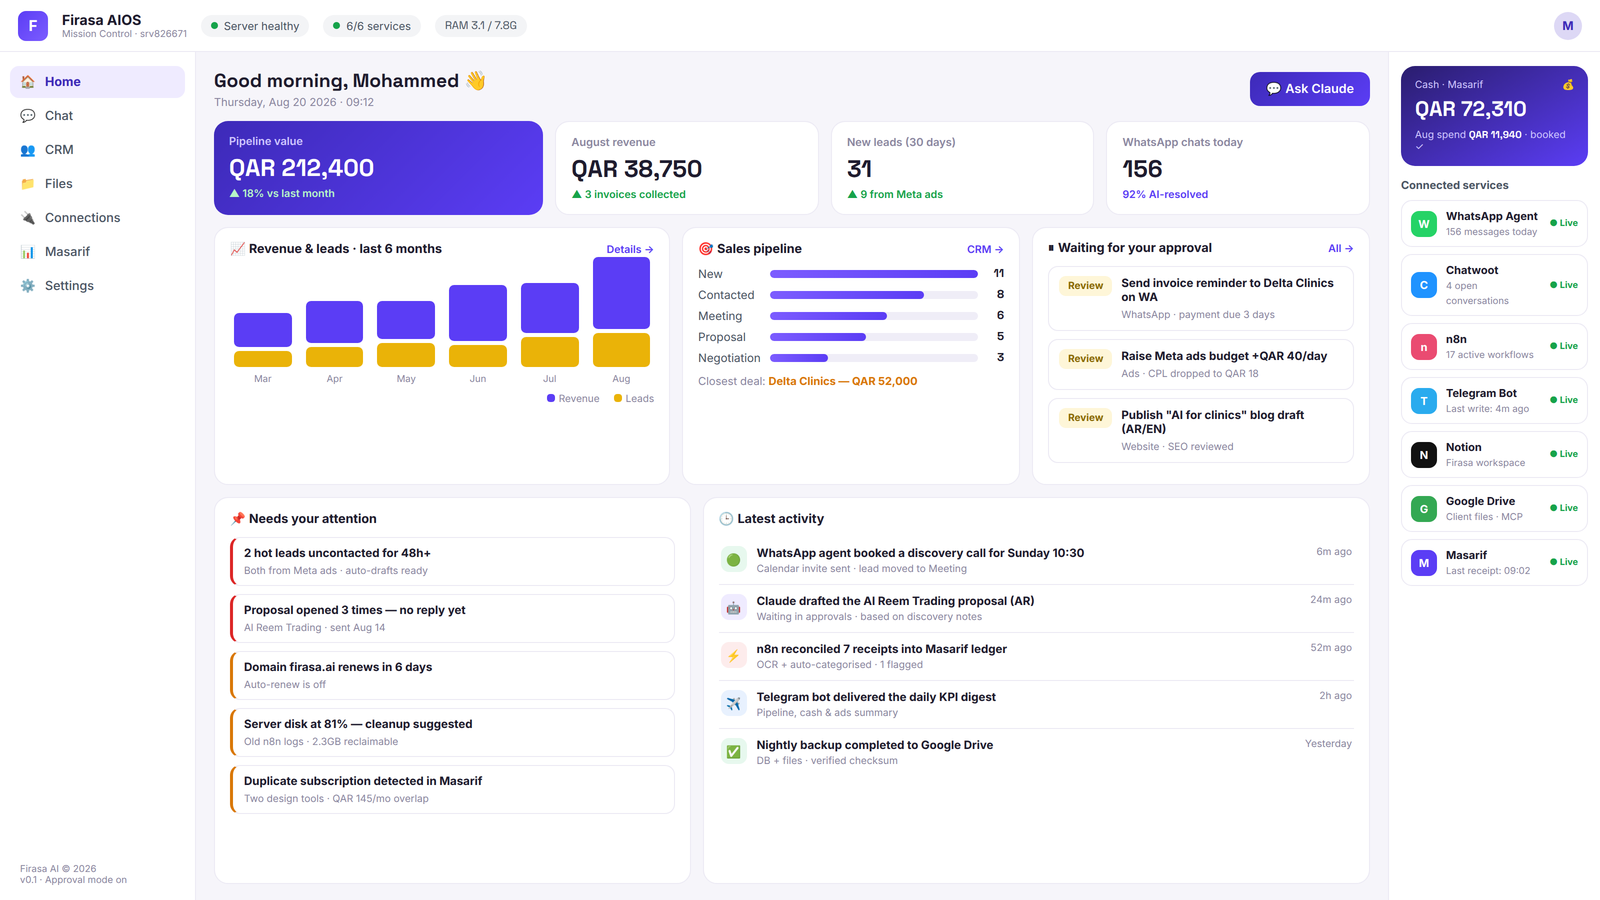Image resolution: width=1600 pixels, height=900 pixels.
Task: Open Masarif in the sidebar
Action: [97, 252]
